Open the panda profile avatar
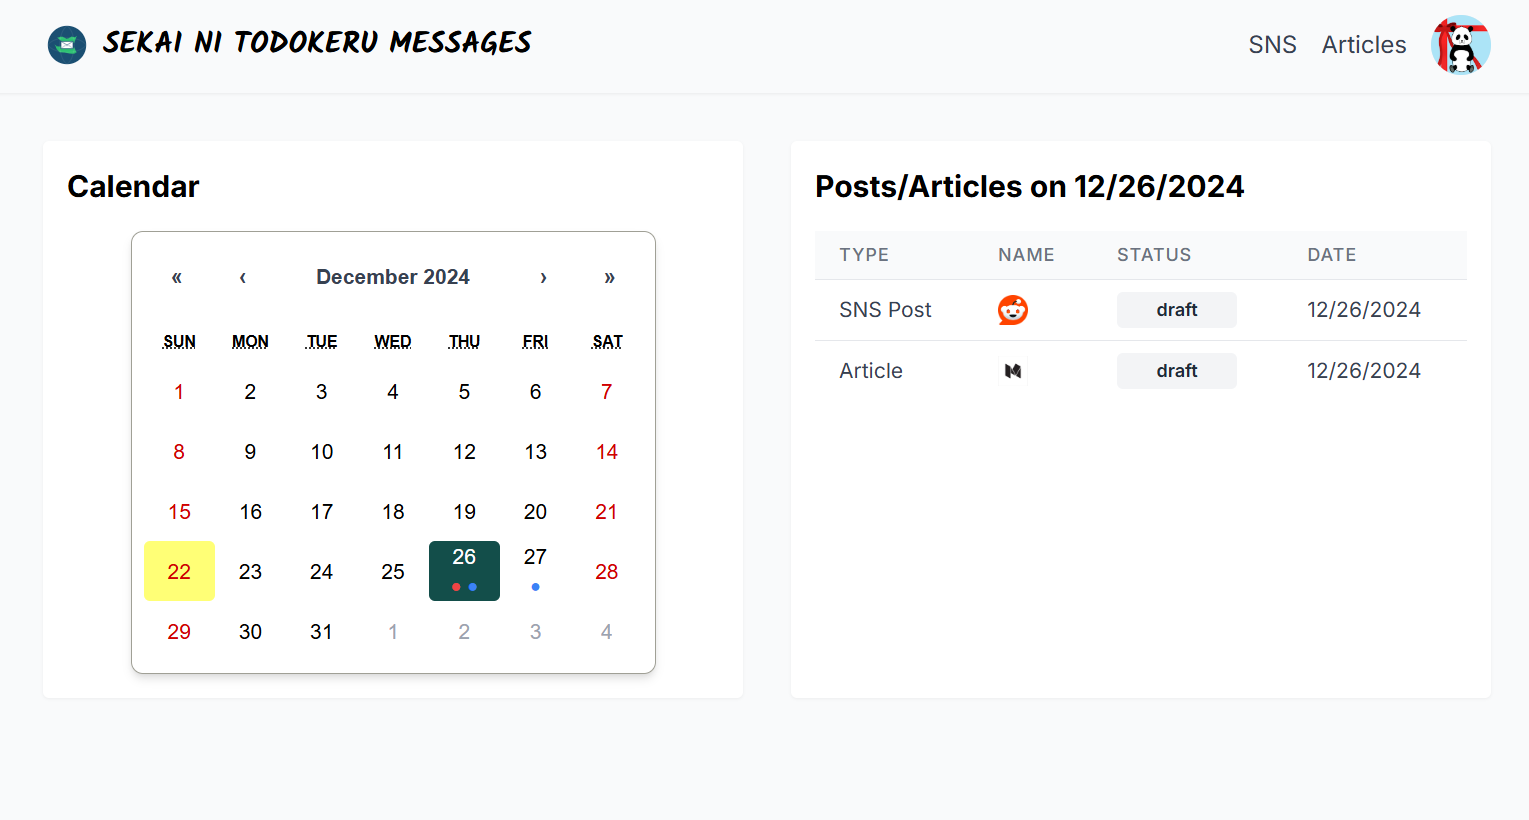 pos(1460,45)
